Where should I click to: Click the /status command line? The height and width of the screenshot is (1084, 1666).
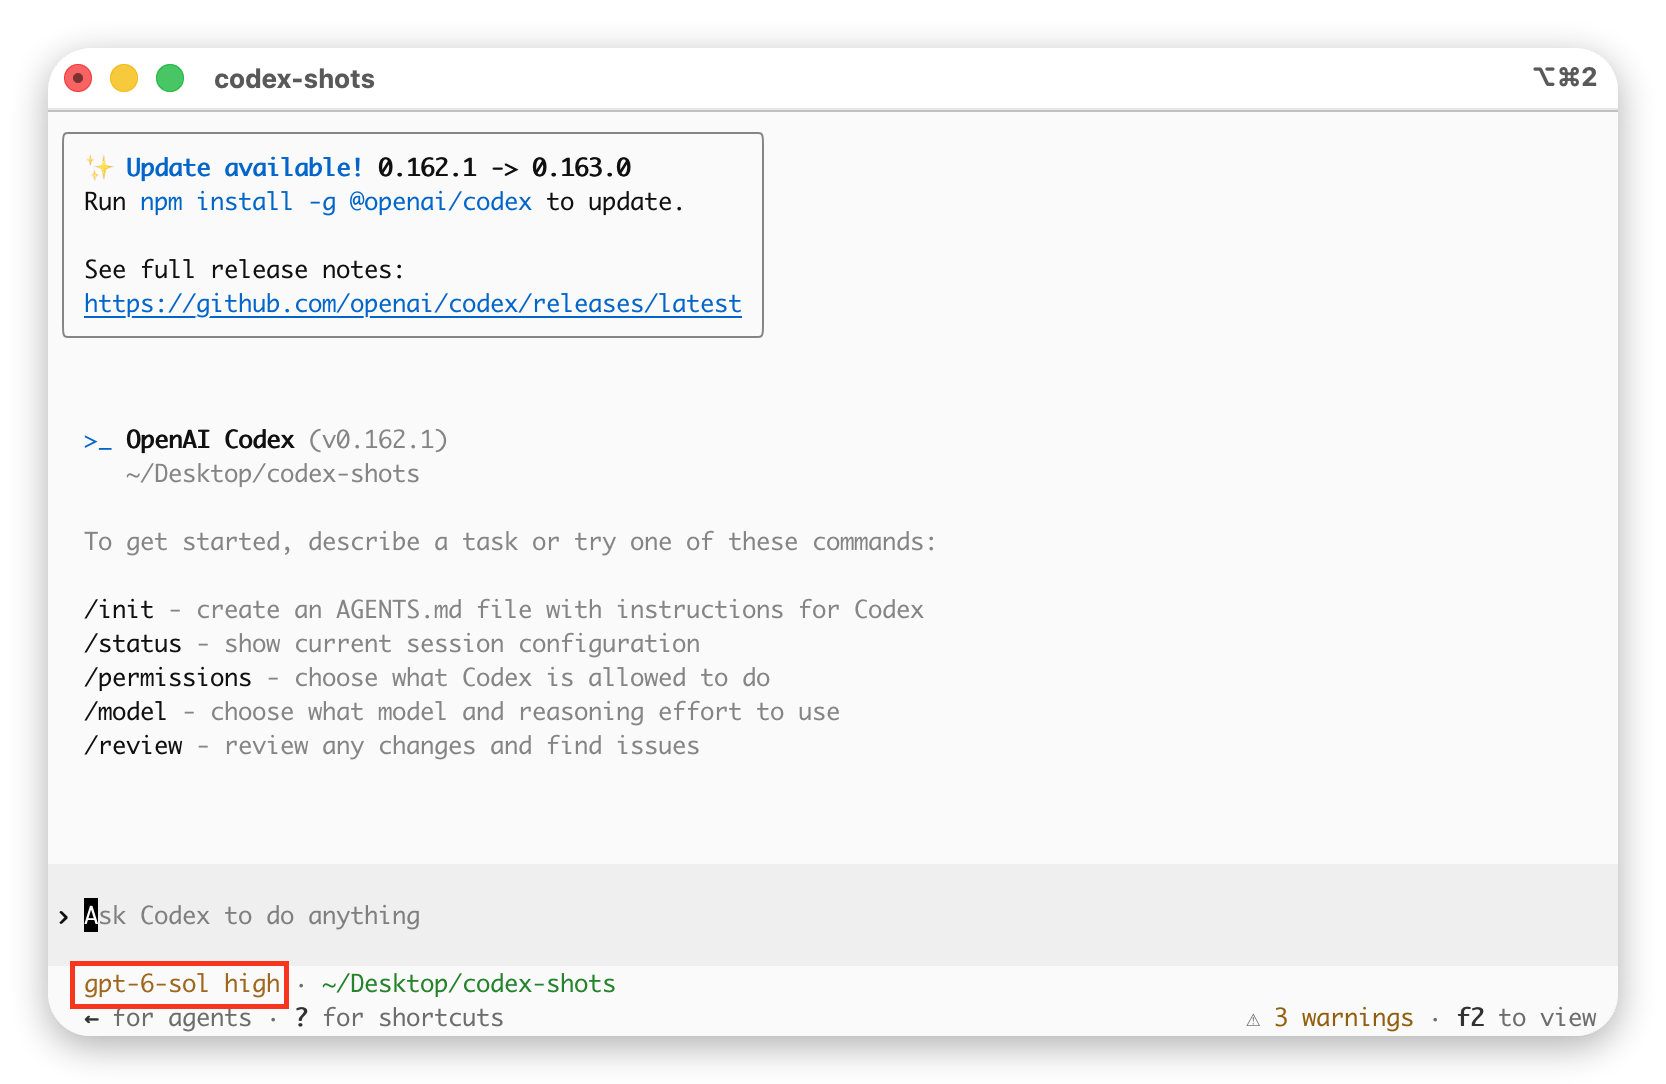(392, 643)
